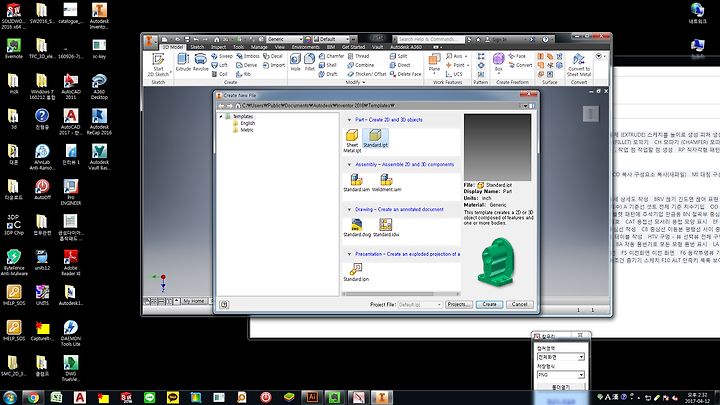
Task: Select the Draft tool
Action: 328,74
